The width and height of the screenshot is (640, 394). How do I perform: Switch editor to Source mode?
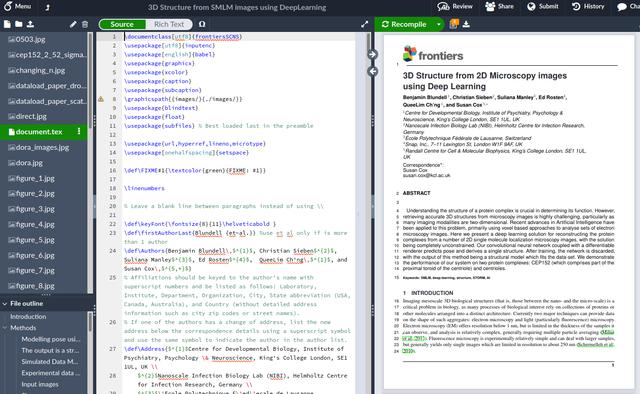(122, 24)
